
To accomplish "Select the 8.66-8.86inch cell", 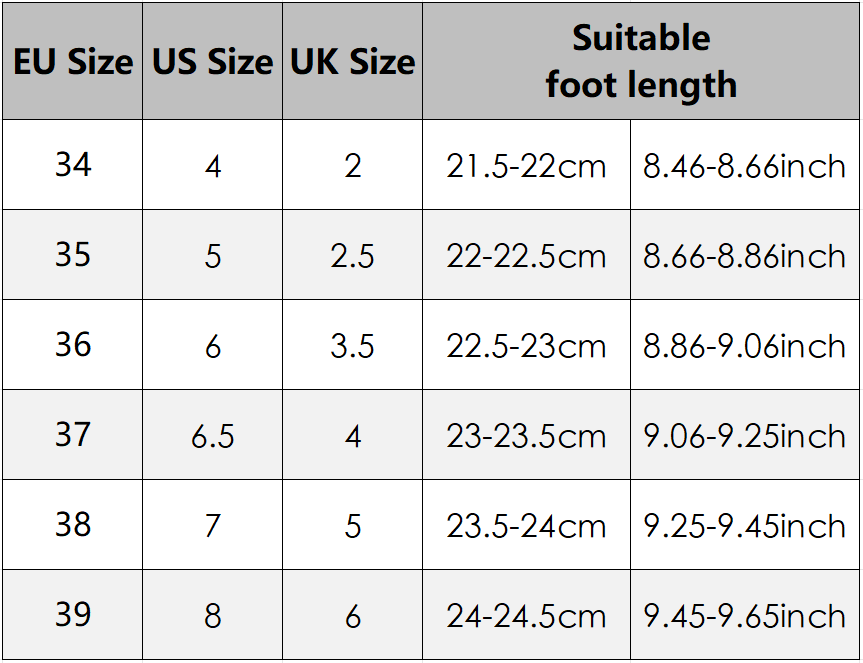I will point(744,256).
